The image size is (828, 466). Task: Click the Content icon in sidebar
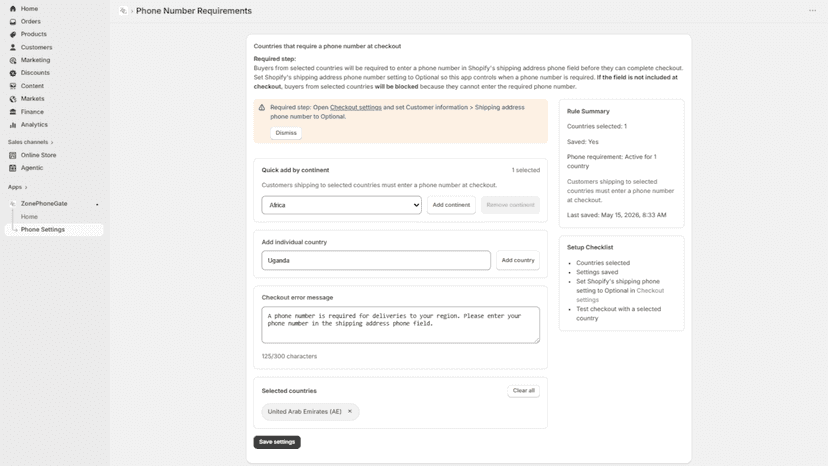[x=13, y=86]
